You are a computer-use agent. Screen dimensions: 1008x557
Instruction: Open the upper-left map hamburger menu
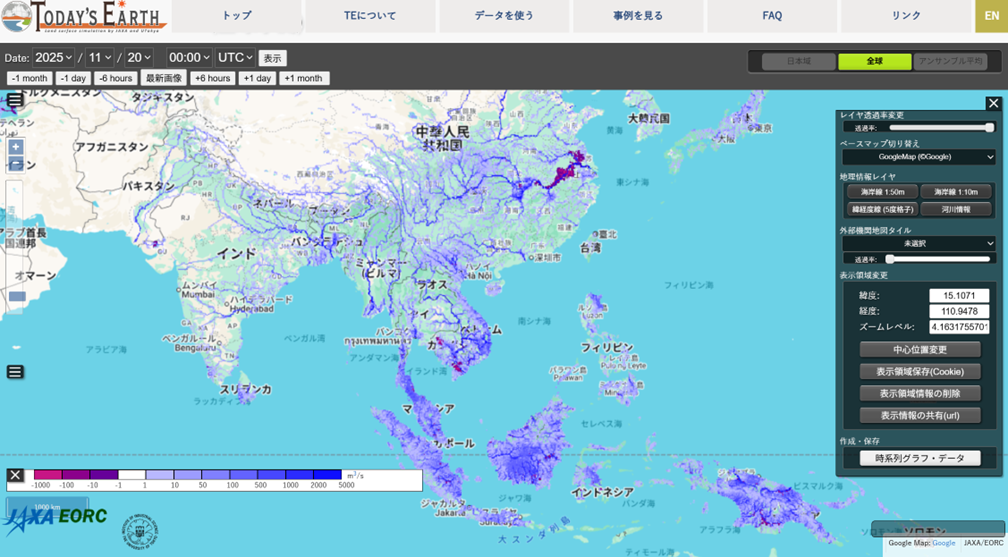15,100
